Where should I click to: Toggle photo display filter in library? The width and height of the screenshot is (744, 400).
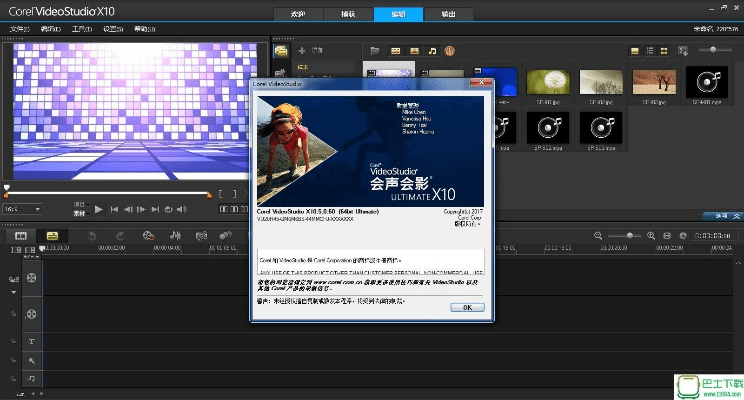tap(414, 50)
